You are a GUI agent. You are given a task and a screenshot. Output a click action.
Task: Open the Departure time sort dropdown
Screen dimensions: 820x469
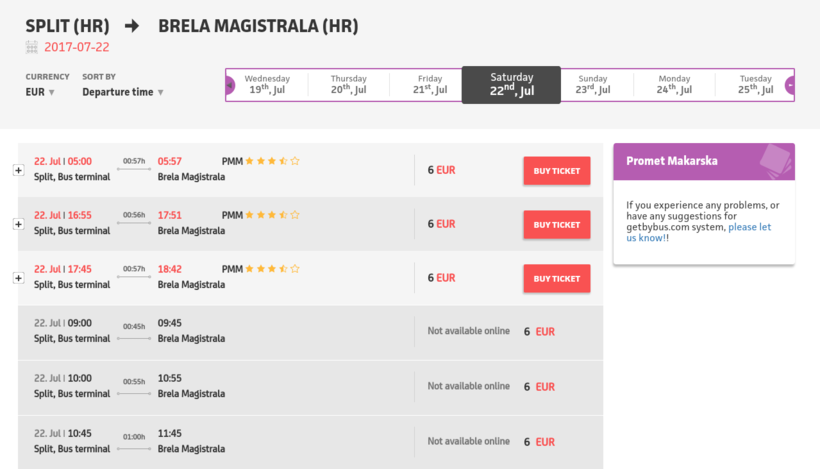click(x=122, y=93)
